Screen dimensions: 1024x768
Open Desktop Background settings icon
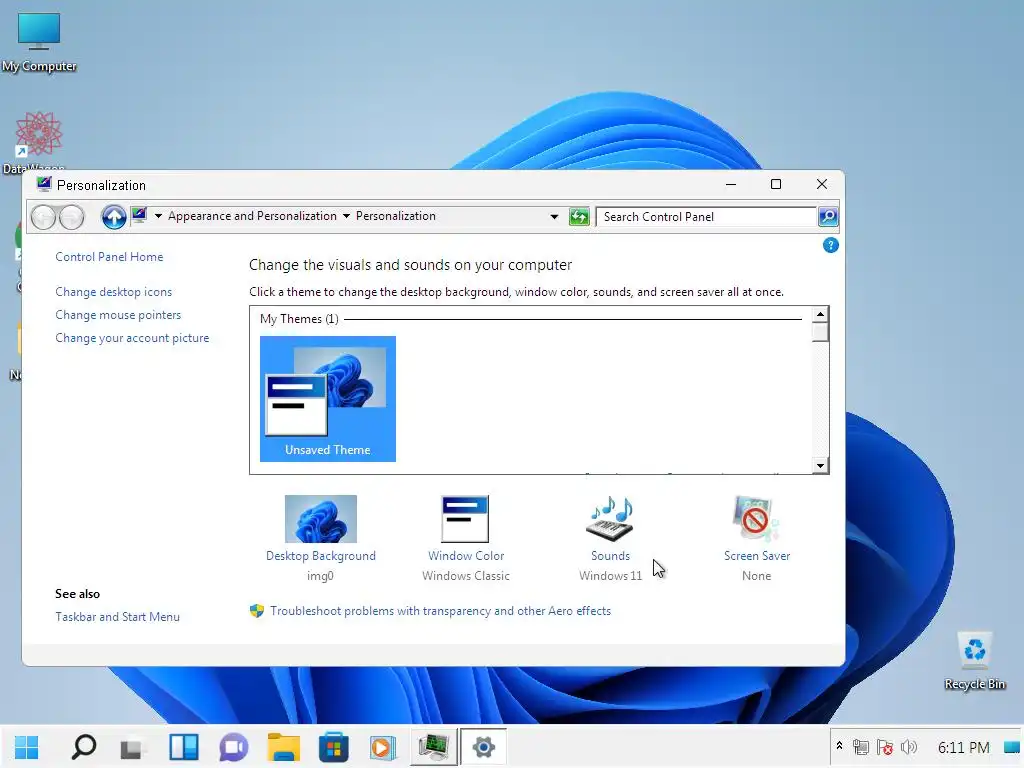point(321,519)
